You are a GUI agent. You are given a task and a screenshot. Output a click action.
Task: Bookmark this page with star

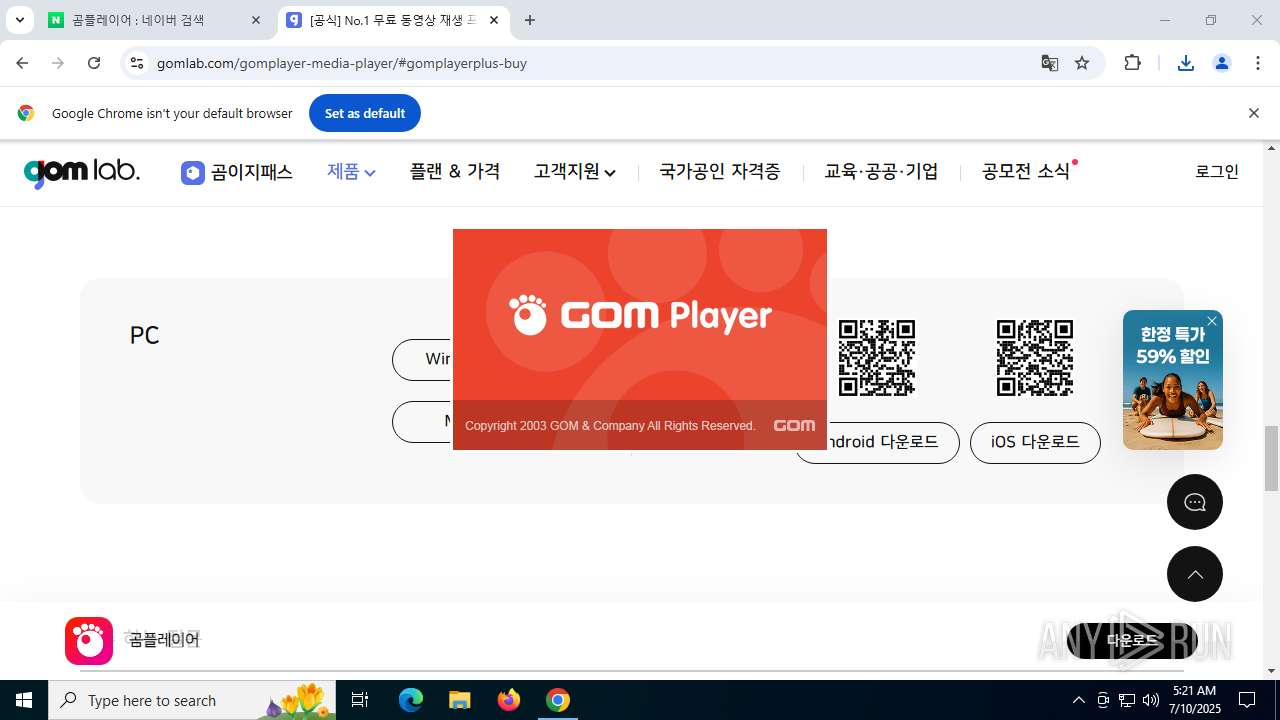click(x=1082, y=63)
